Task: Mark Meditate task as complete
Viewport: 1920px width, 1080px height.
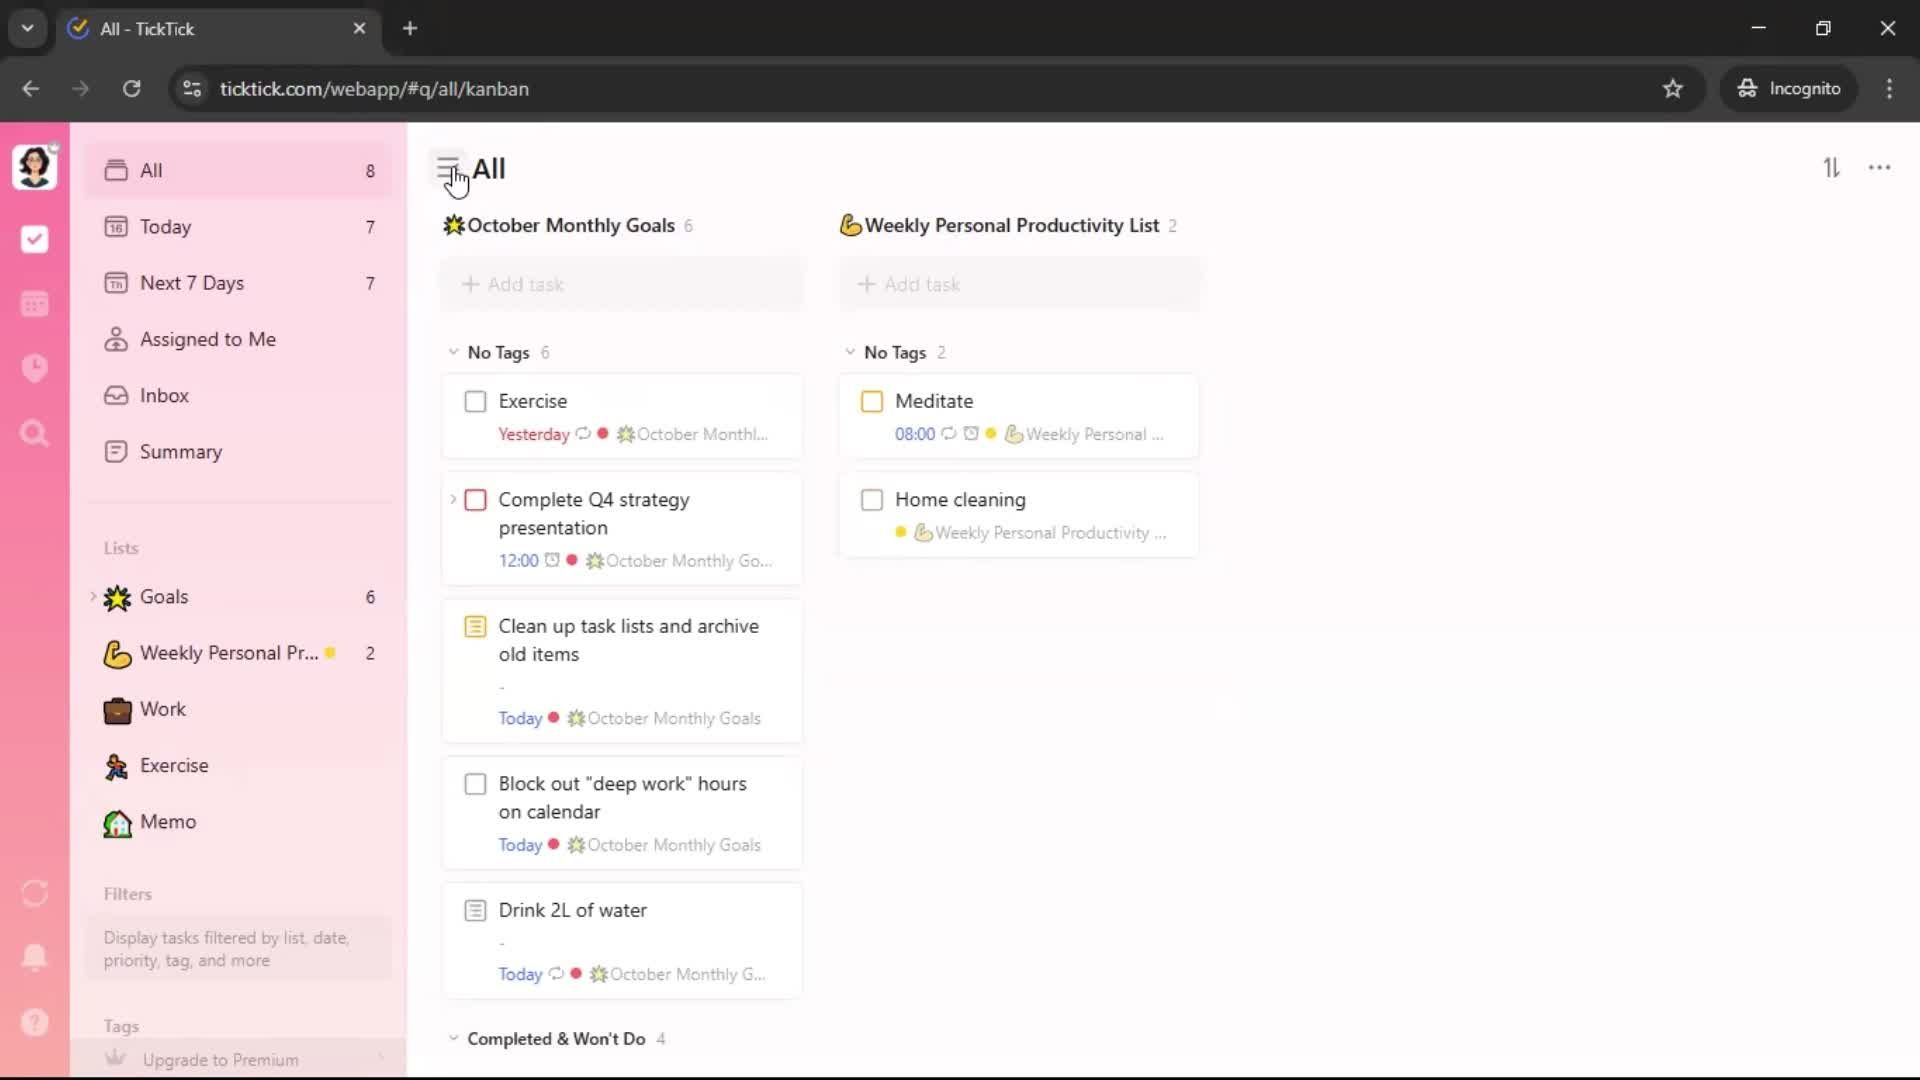Action: 871,401
